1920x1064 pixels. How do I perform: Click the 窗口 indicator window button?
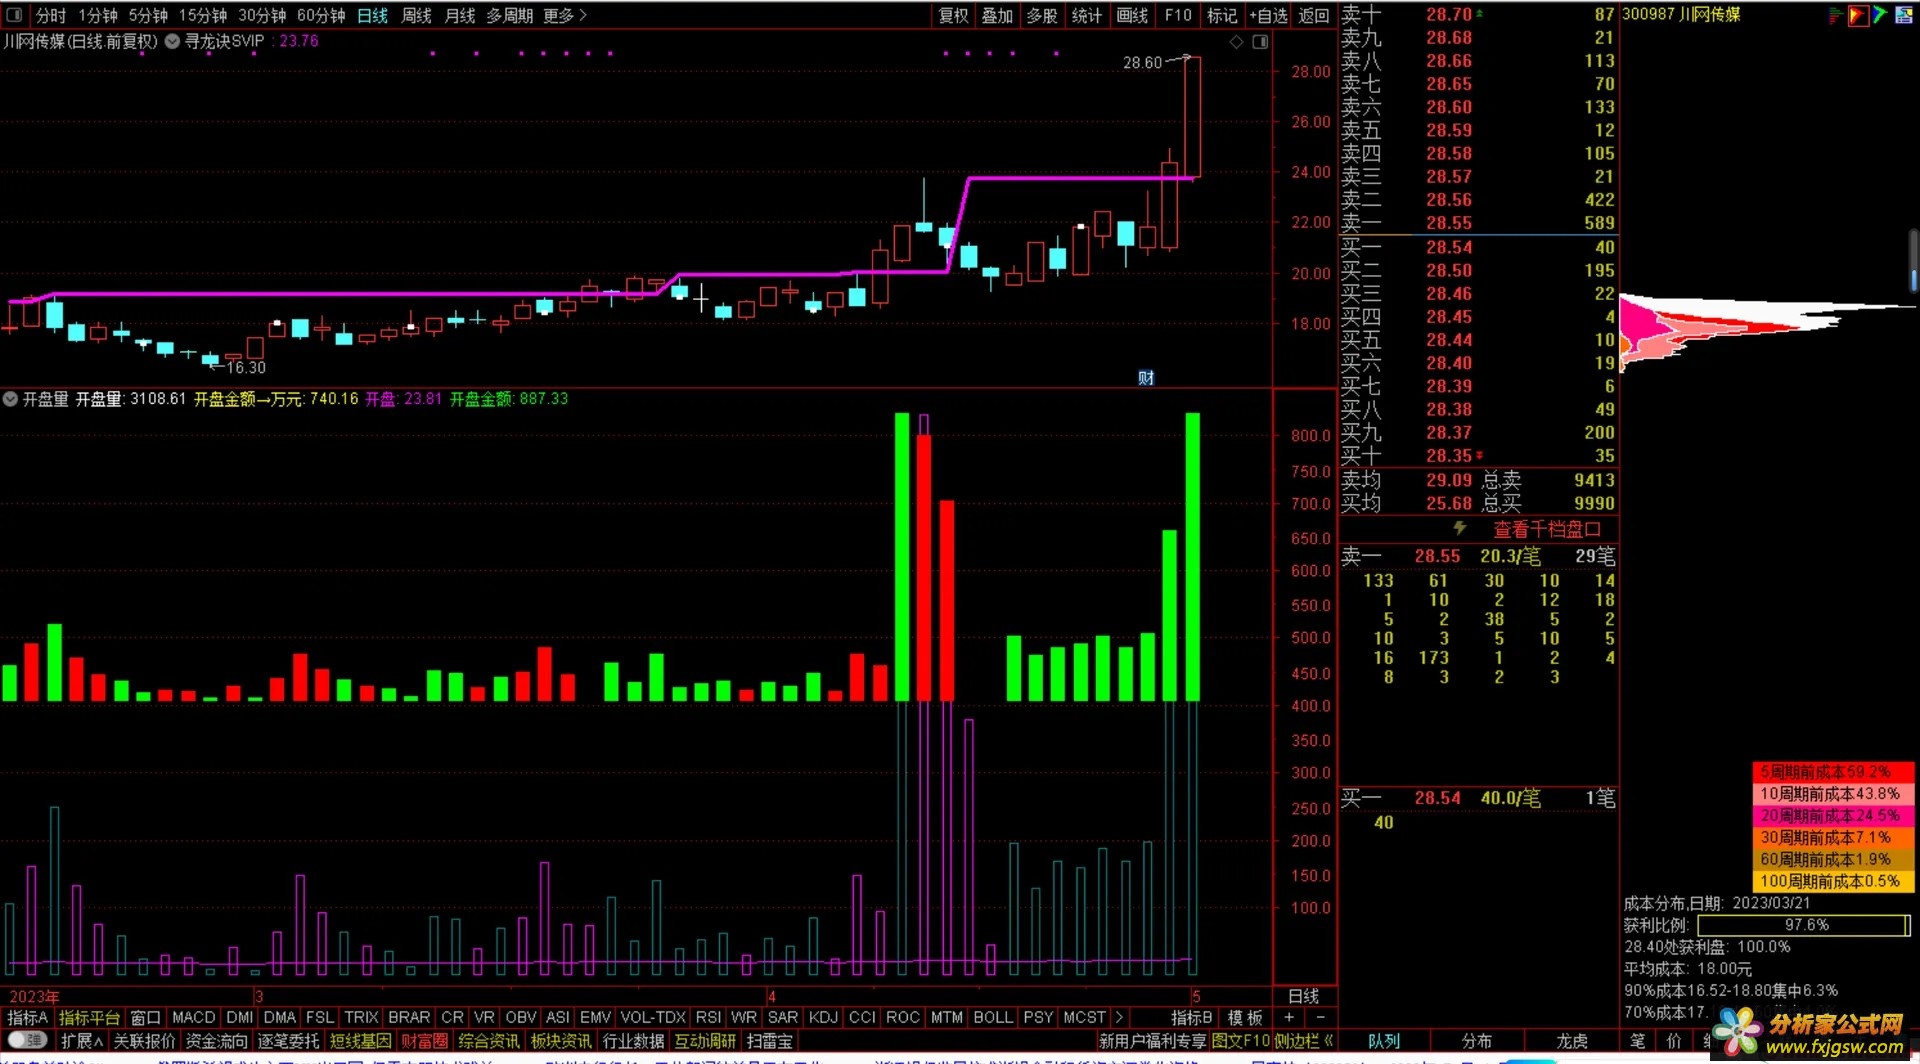(x=145, y=1017)
